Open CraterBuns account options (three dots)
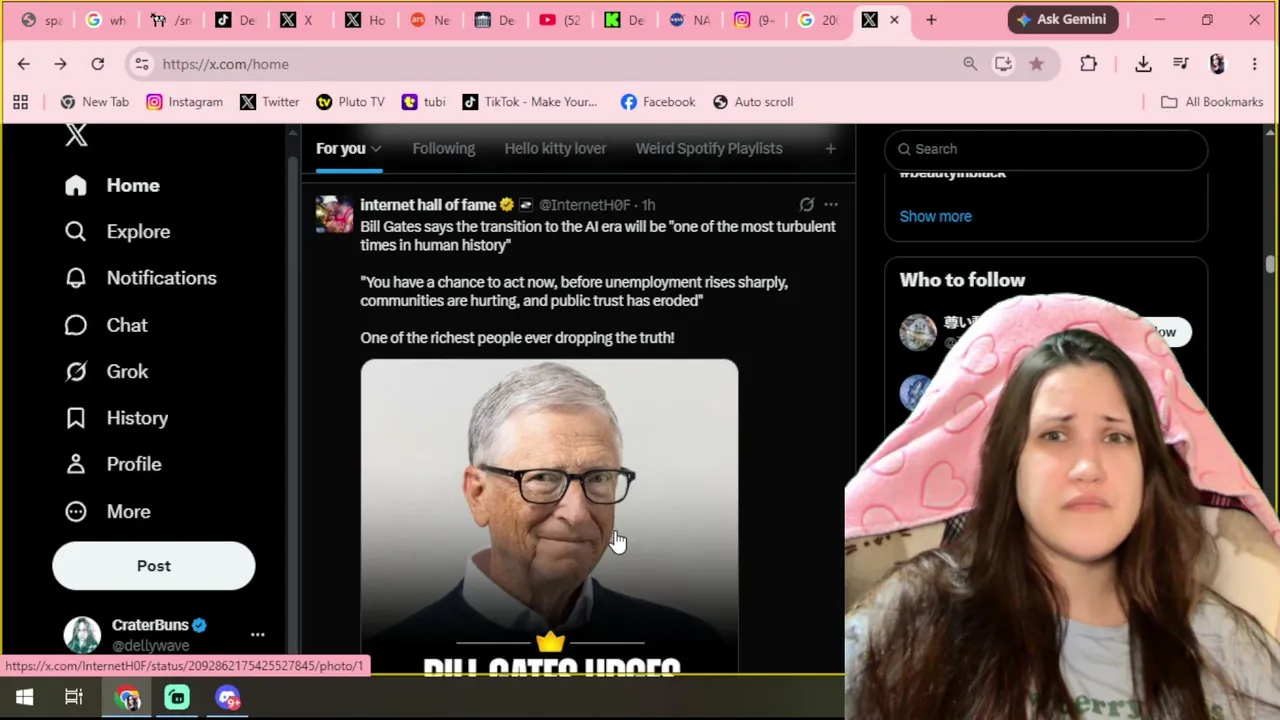 coord(257,635)
